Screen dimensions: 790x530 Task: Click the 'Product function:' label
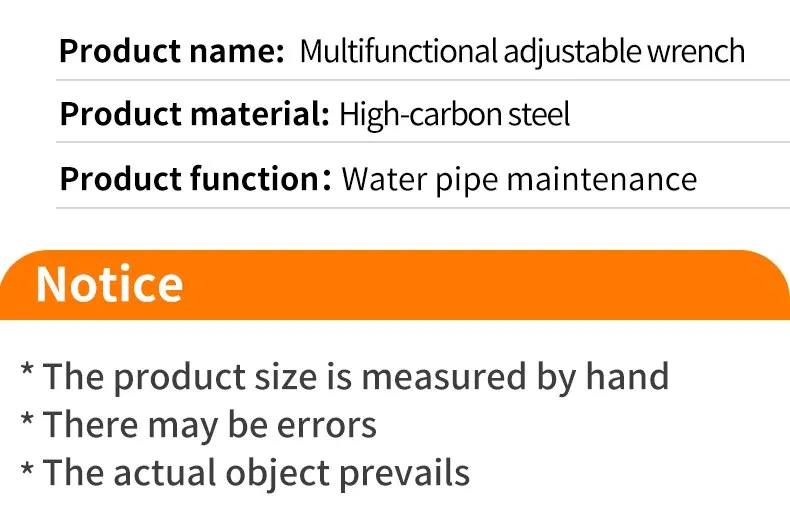[x=196, y=179]
